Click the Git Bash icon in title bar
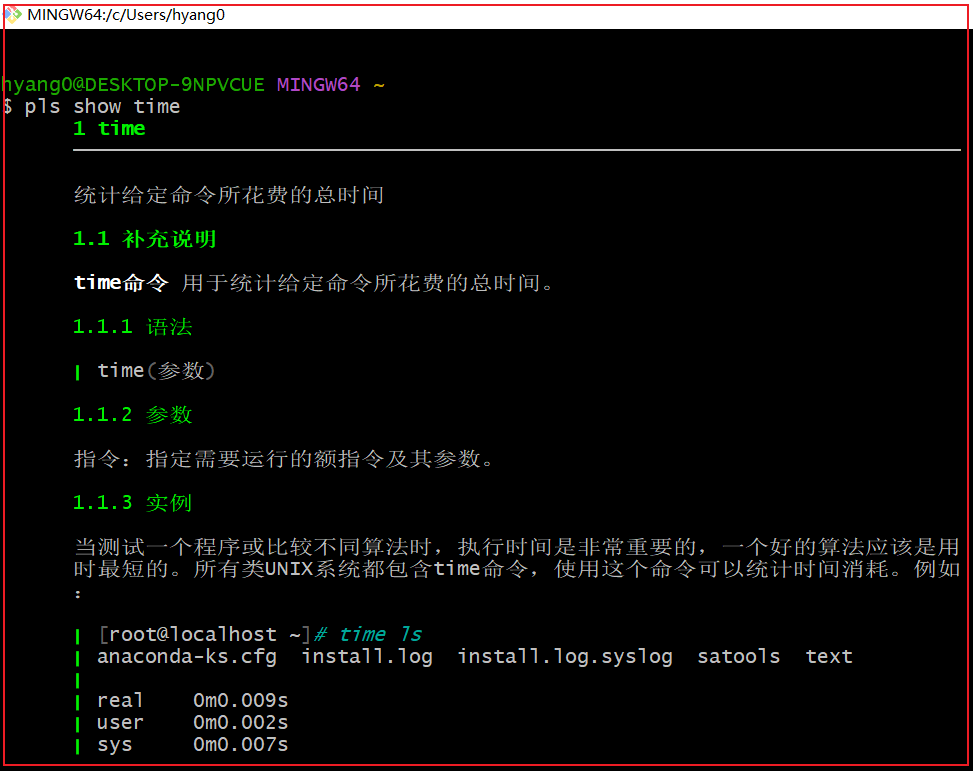The height and width of the screenshot is (771, 973). coord(13,14)
